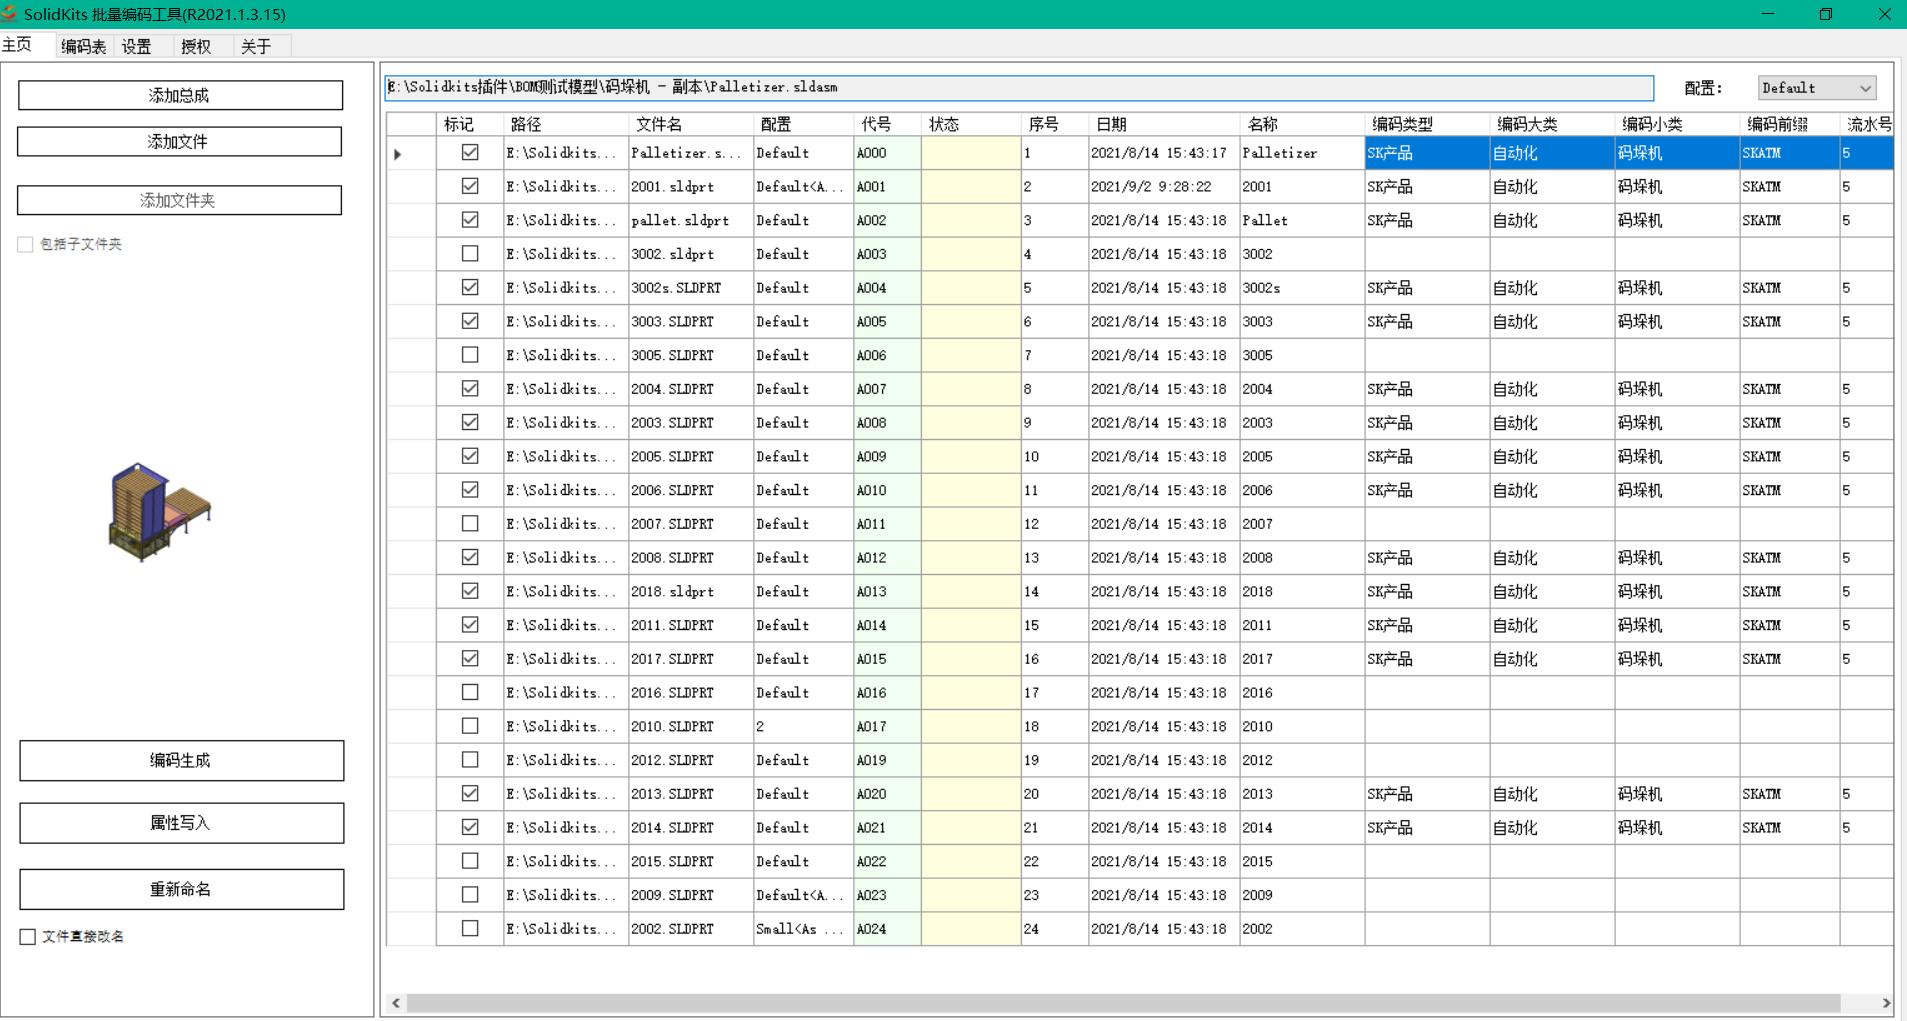
Task: Click the horizontal scrollbar right arrow
Action: tap(1885, 1003)
